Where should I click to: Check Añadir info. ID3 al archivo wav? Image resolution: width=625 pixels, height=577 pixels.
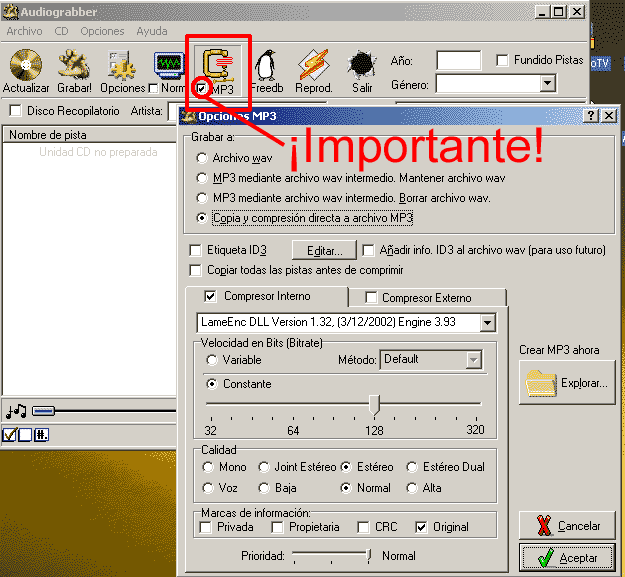[368, 250]
